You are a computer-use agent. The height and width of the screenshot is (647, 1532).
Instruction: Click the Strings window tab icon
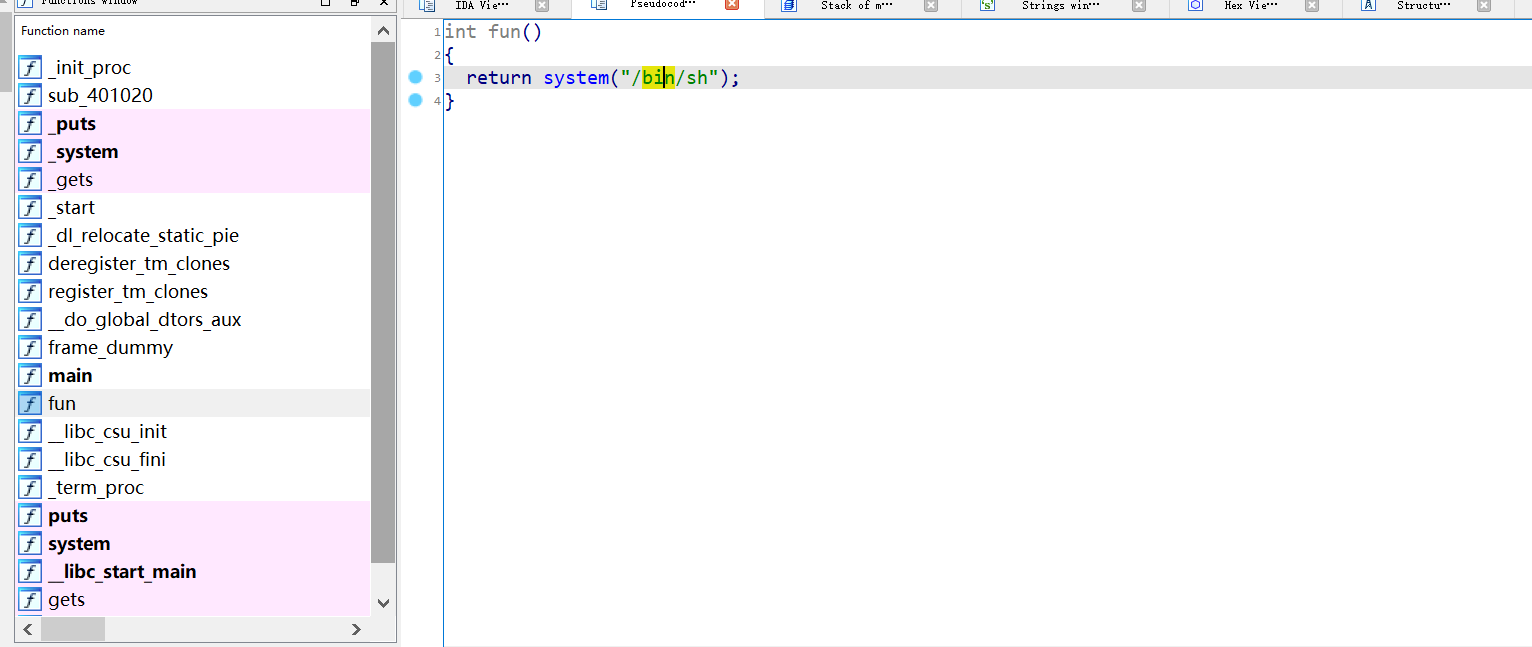(x=987, y=6)
